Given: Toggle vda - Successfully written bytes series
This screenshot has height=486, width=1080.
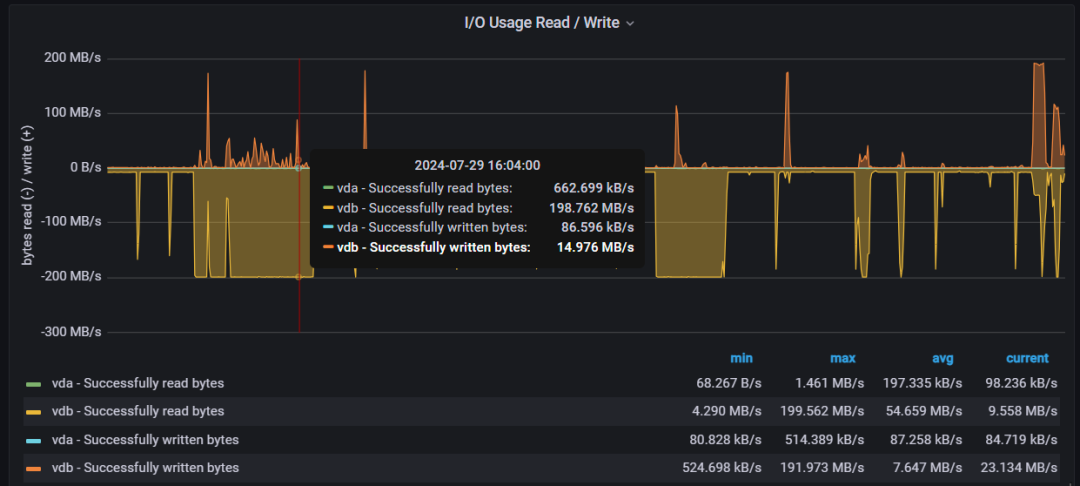Looking at the screenshot, I should (x=145, y=440).
